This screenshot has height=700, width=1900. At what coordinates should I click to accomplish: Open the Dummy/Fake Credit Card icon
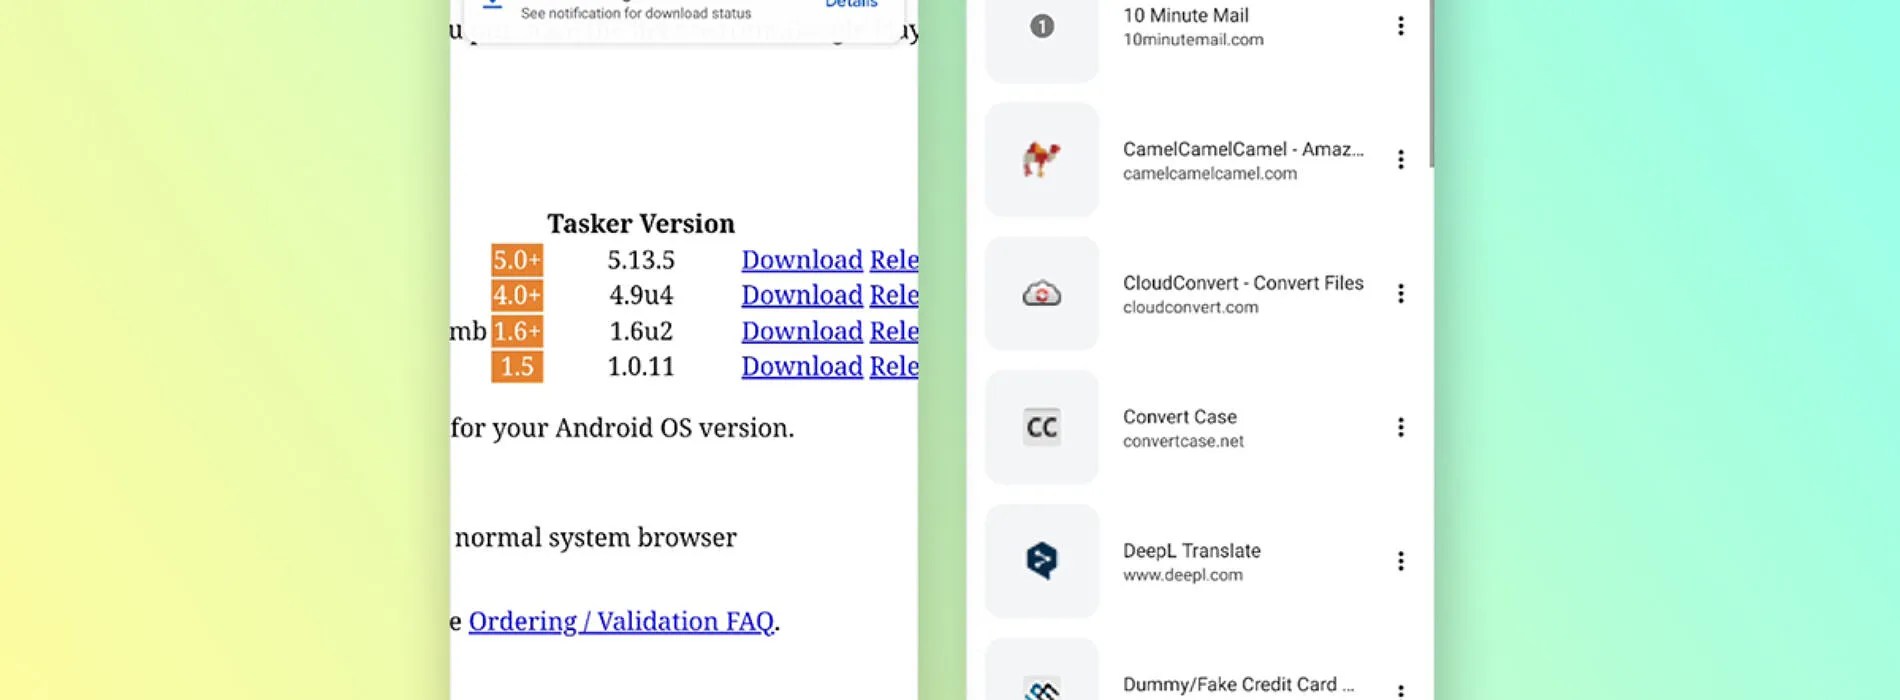1042,670
